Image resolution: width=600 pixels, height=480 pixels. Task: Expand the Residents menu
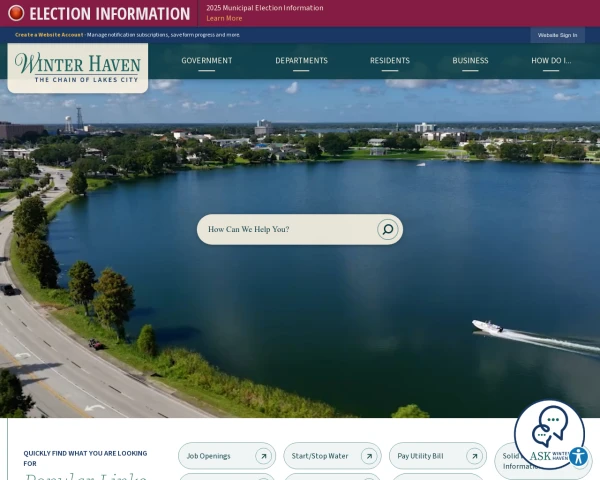(389, 61)
